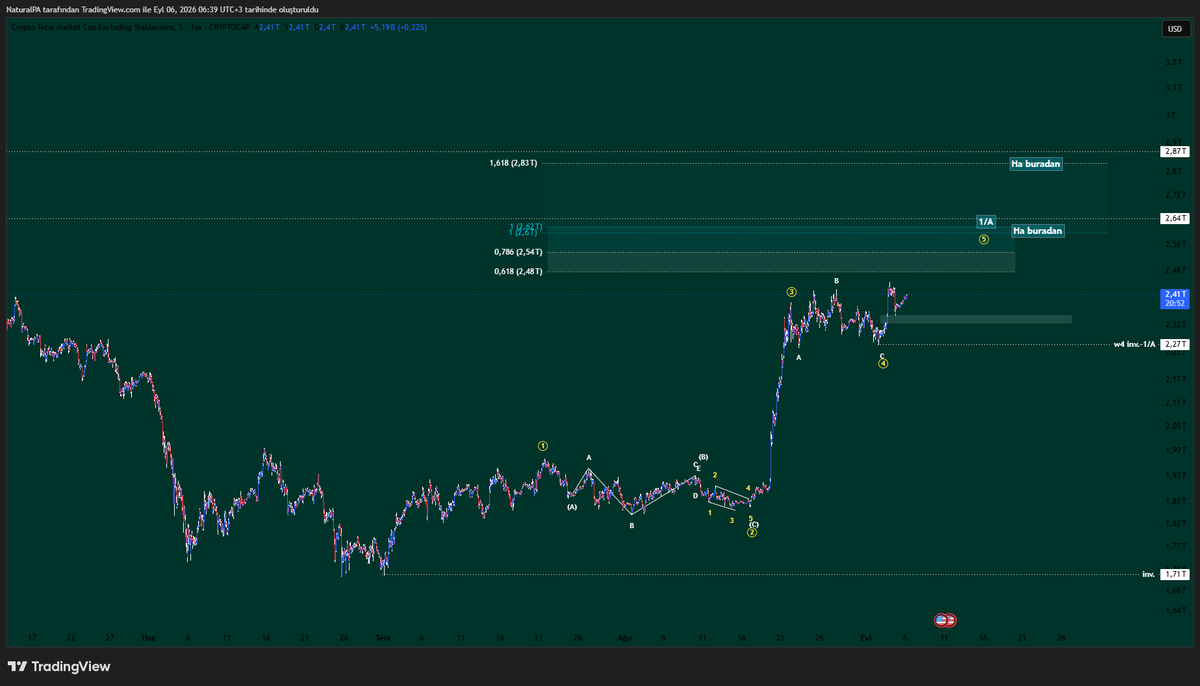Screen dimensions: 1200x686
Task: Select the yellow circled wave 4 marker
Action: 883,364
